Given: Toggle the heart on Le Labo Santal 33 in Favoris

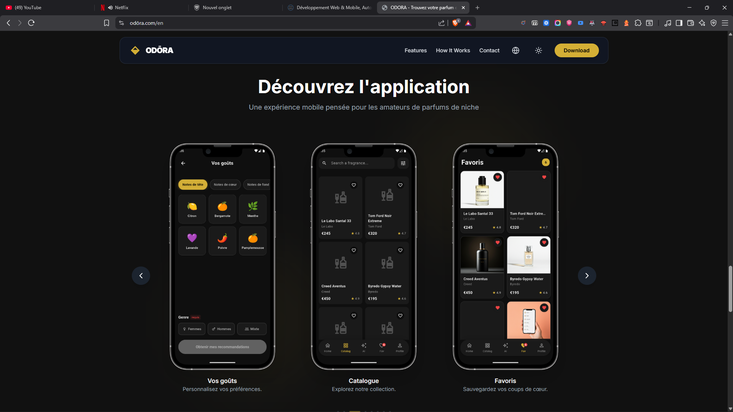Looking at the screenshot, I should pyautogui.click(x=497, y=177).
